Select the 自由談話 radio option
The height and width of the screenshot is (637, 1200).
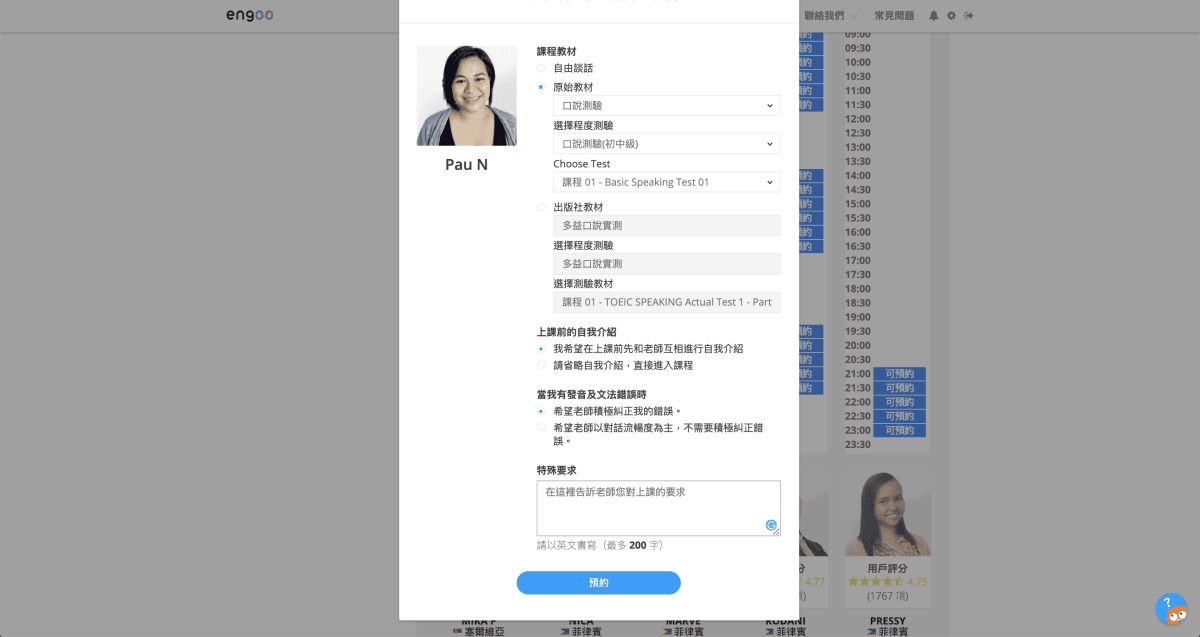pos(541,68)
